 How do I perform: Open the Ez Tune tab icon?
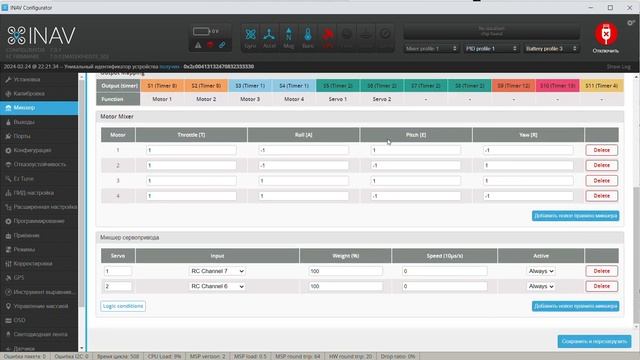(x=8, y=179)
